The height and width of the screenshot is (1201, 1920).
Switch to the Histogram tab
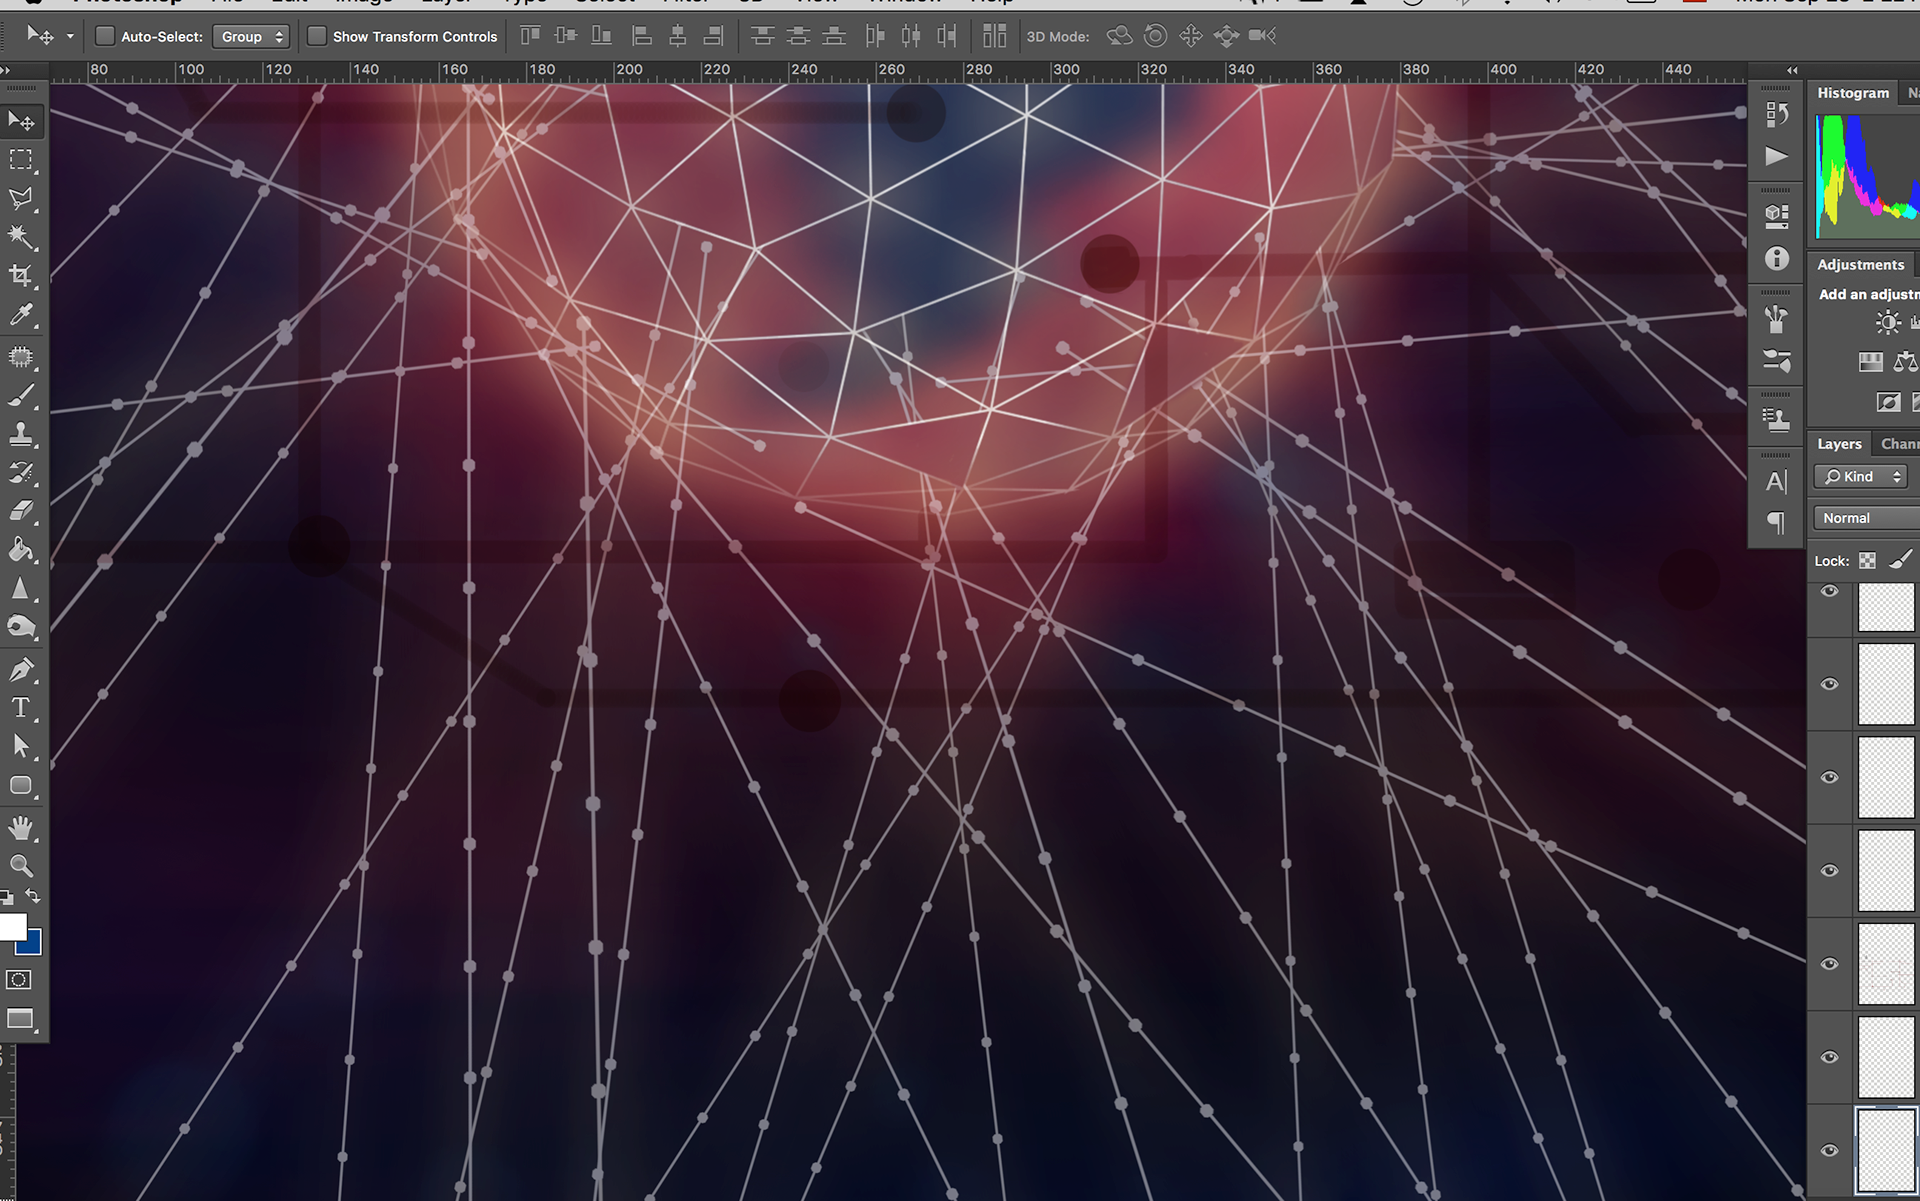[1852, 93]
